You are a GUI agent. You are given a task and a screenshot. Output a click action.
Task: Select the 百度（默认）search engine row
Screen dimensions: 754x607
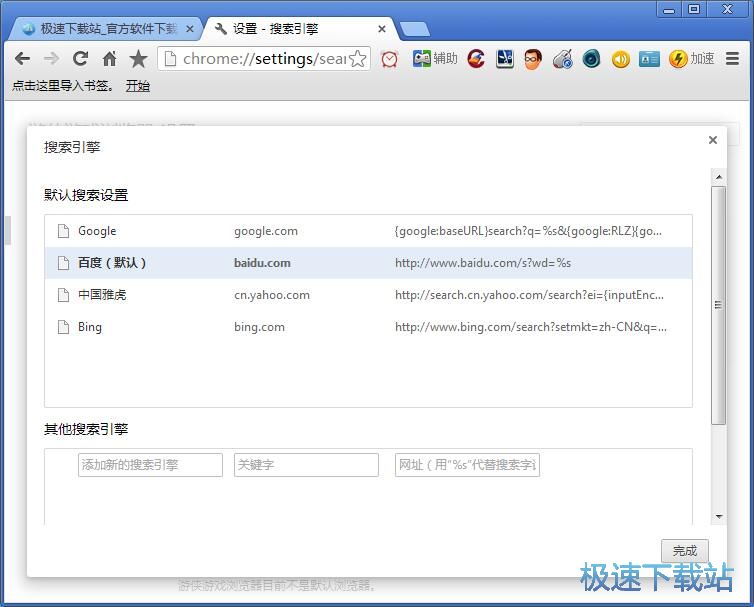click(368, 263)
